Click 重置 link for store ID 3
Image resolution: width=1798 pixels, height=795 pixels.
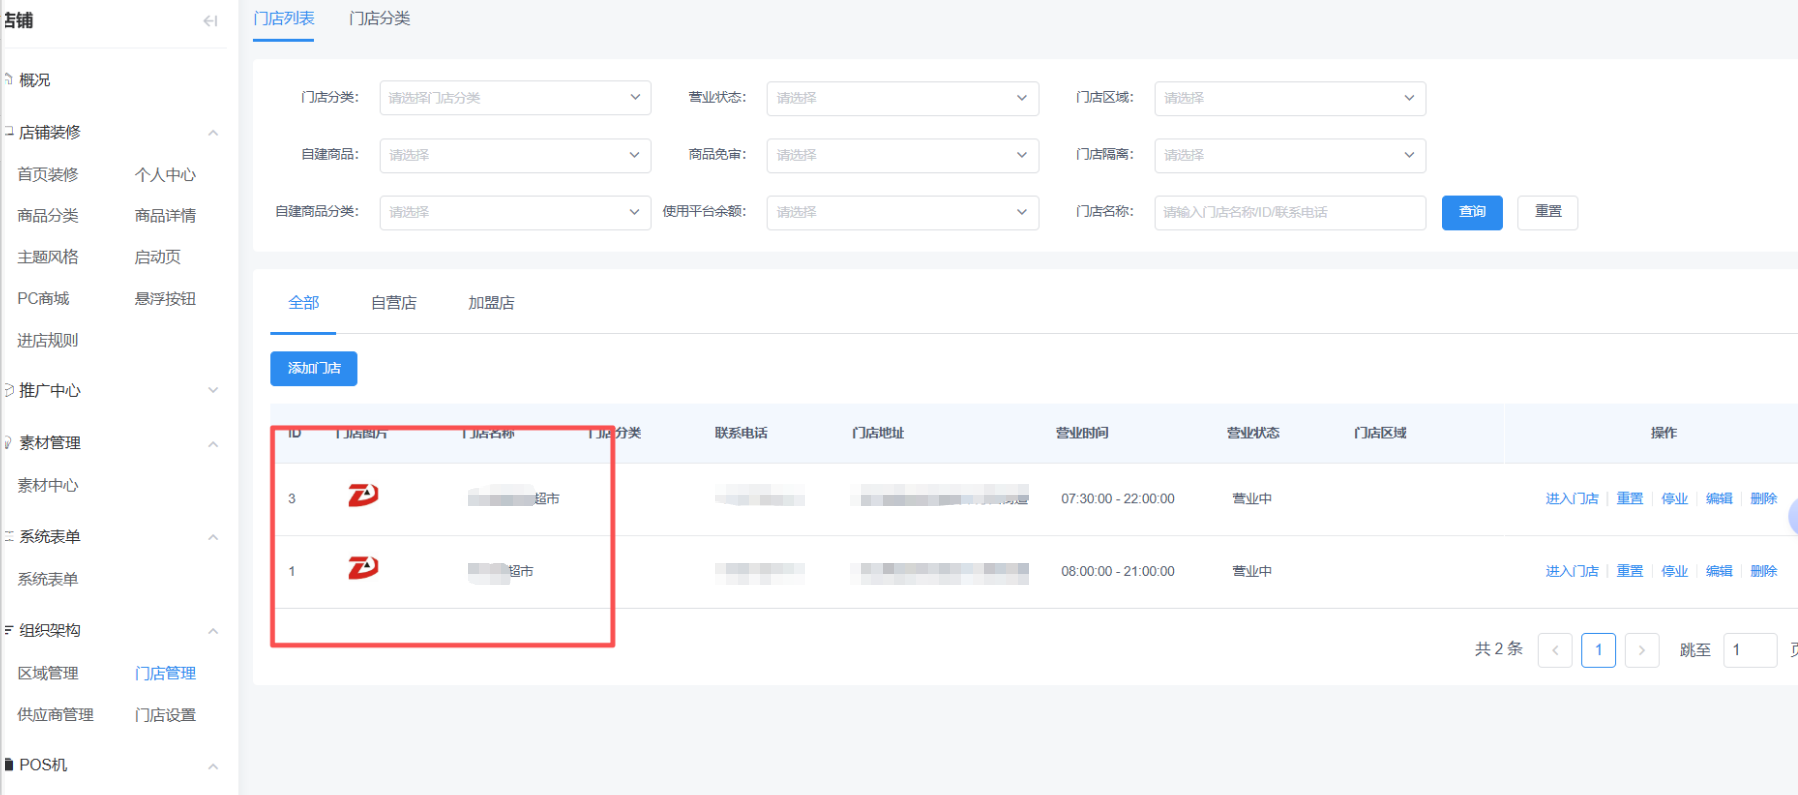(1630, 499)
